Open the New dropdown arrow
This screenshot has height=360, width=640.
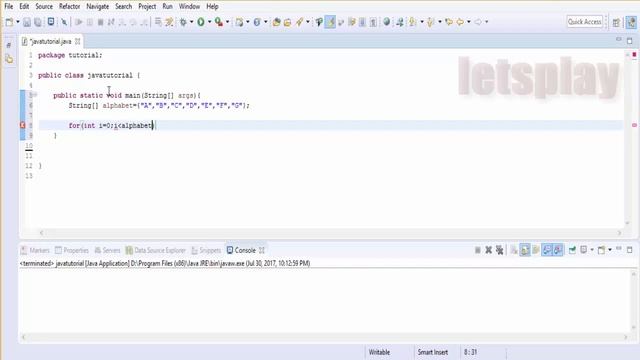coord(18,22)
